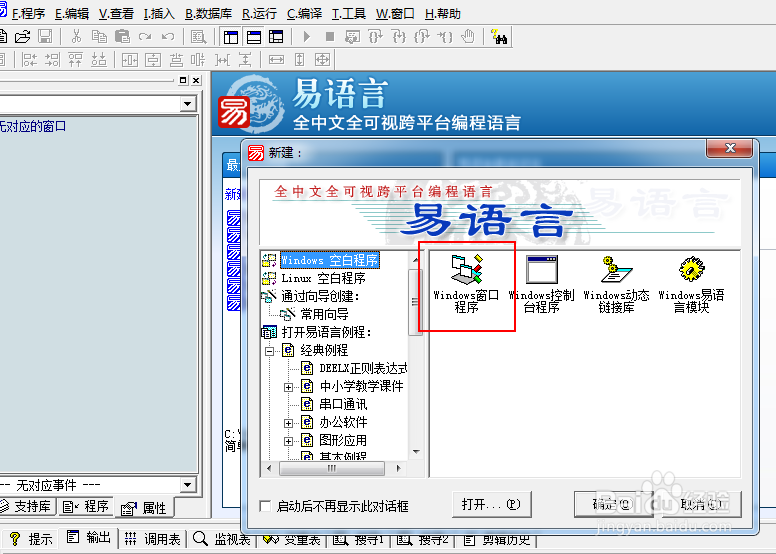Click the same height toolbar icon
This screenshot has height=554, width=776.
point(299,60)
